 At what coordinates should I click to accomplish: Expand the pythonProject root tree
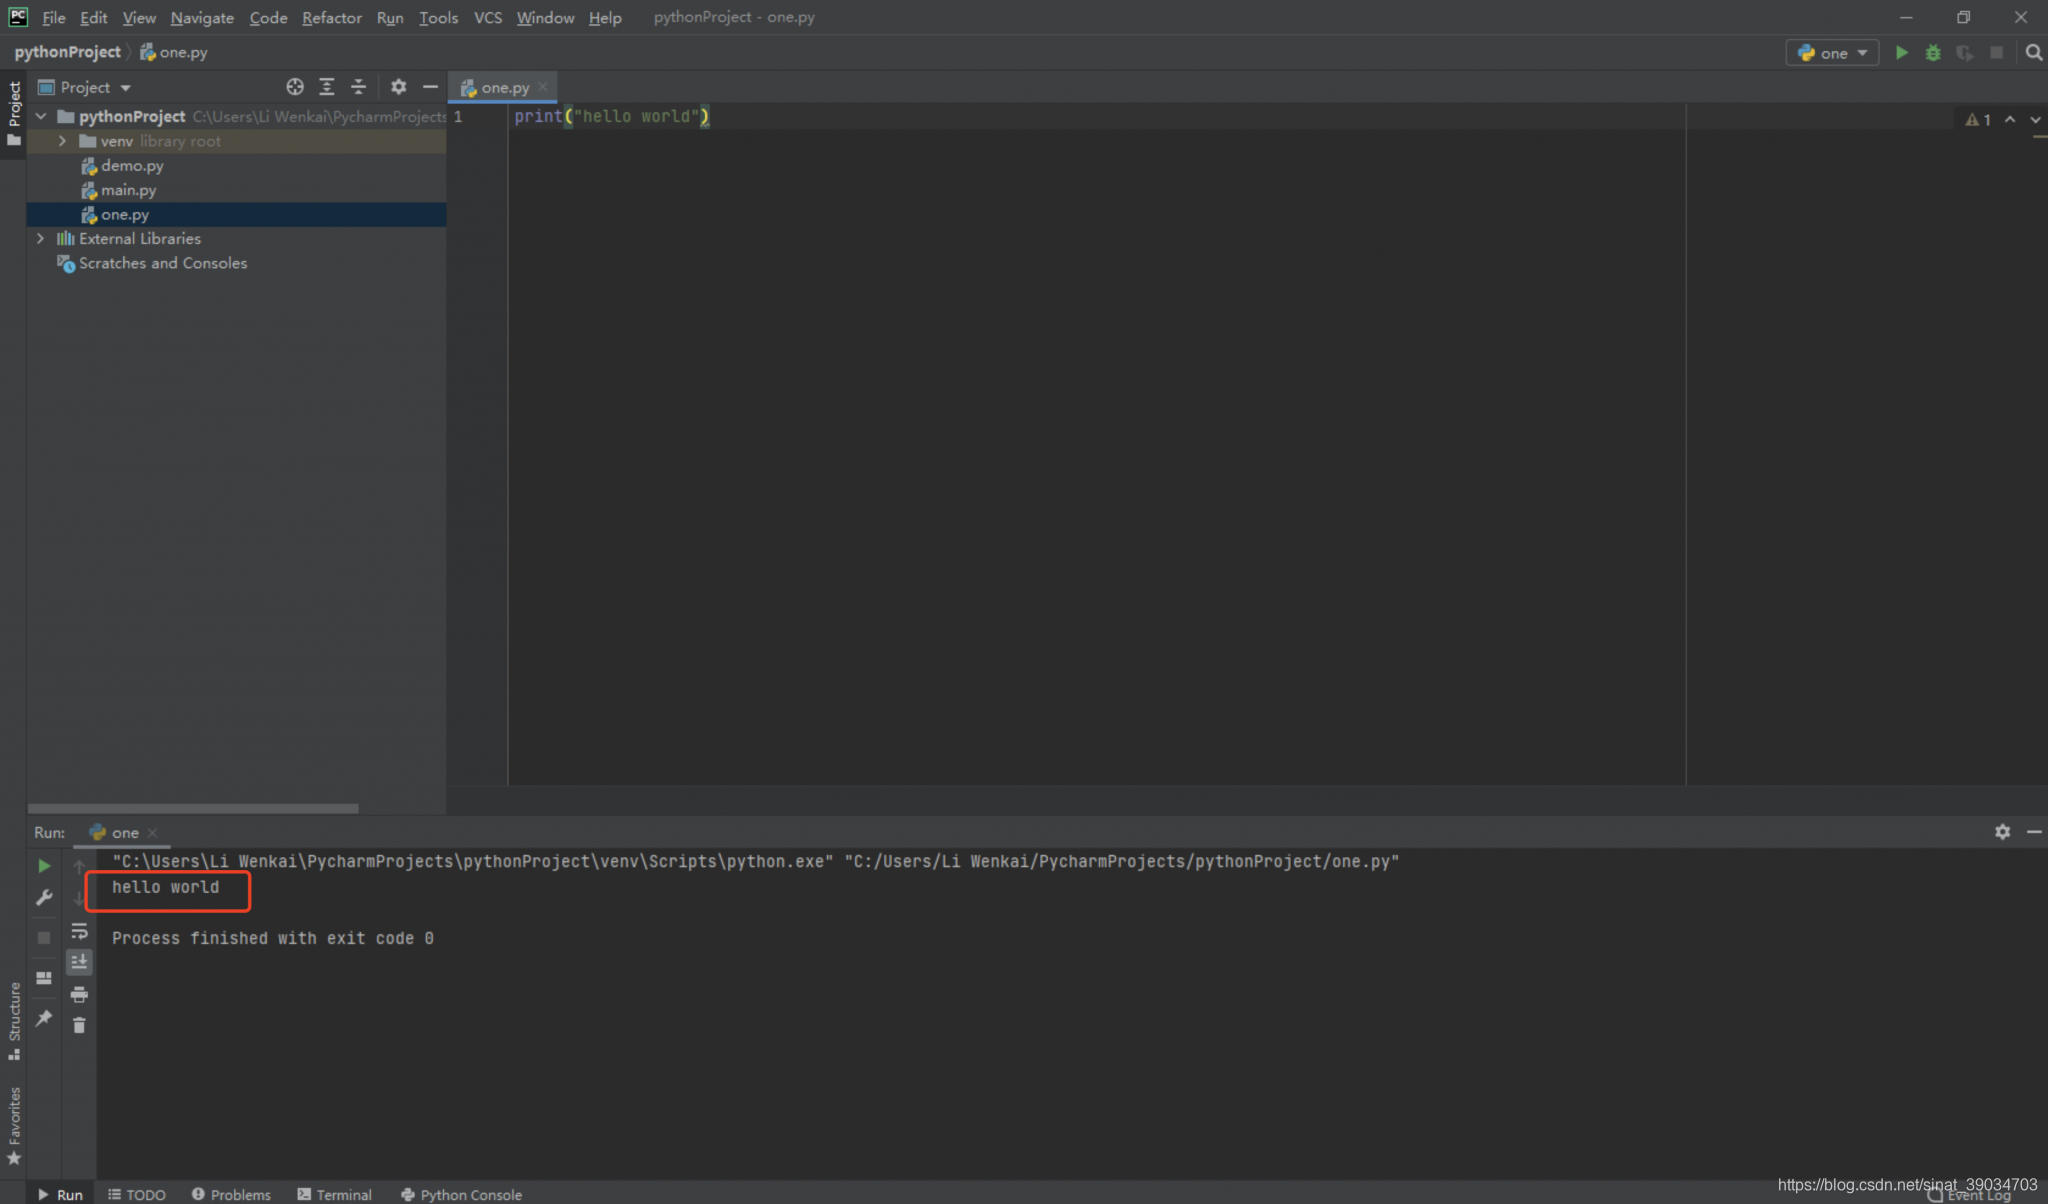click(39, 115)
